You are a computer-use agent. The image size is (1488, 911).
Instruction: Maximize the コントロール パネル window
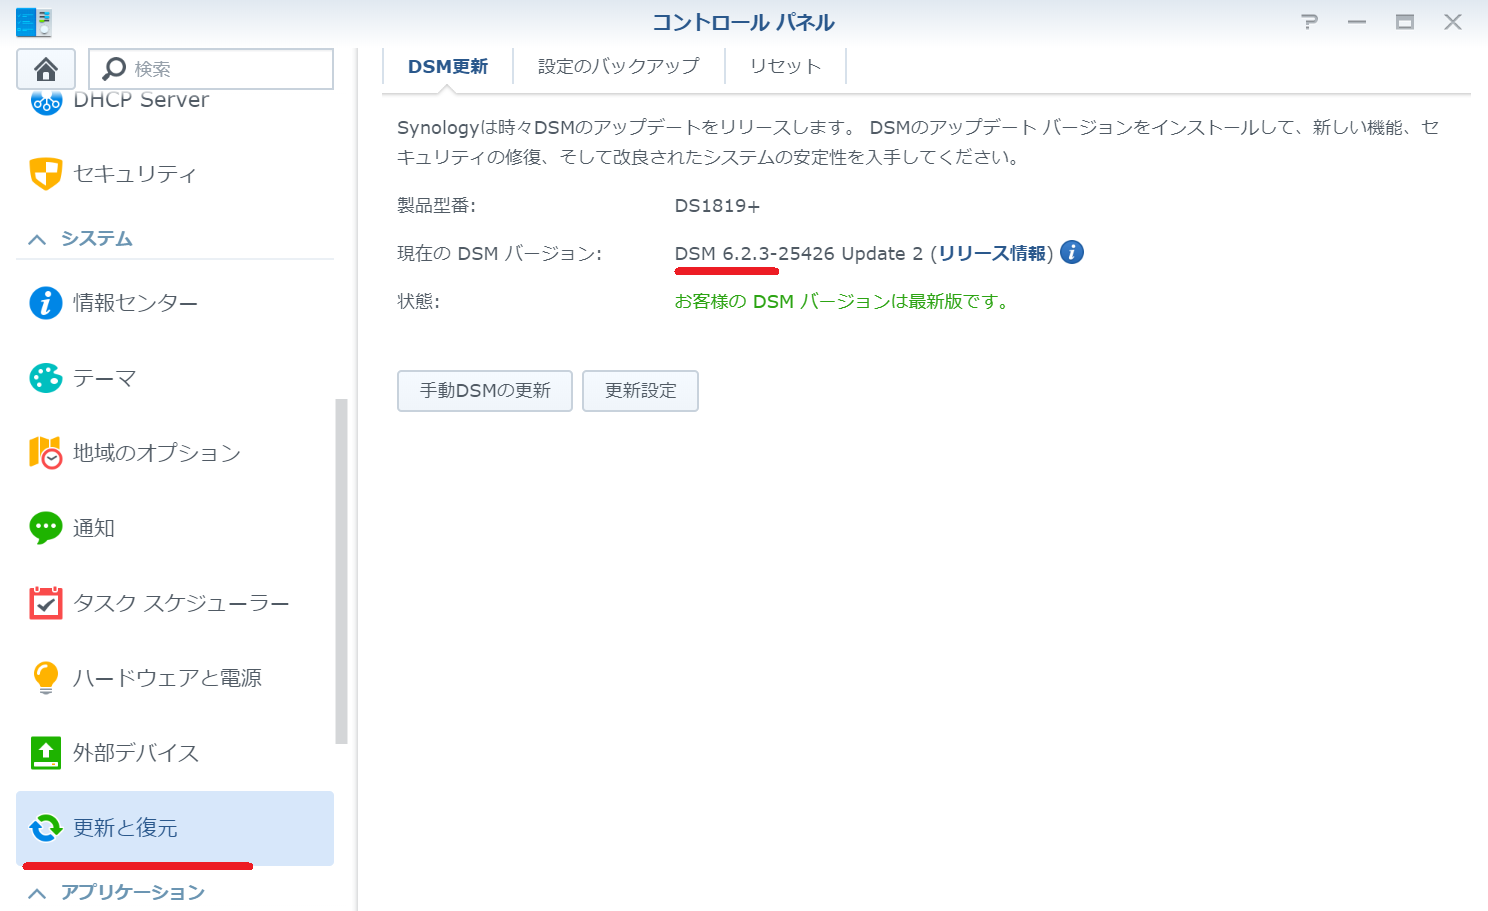(1405, 22)
